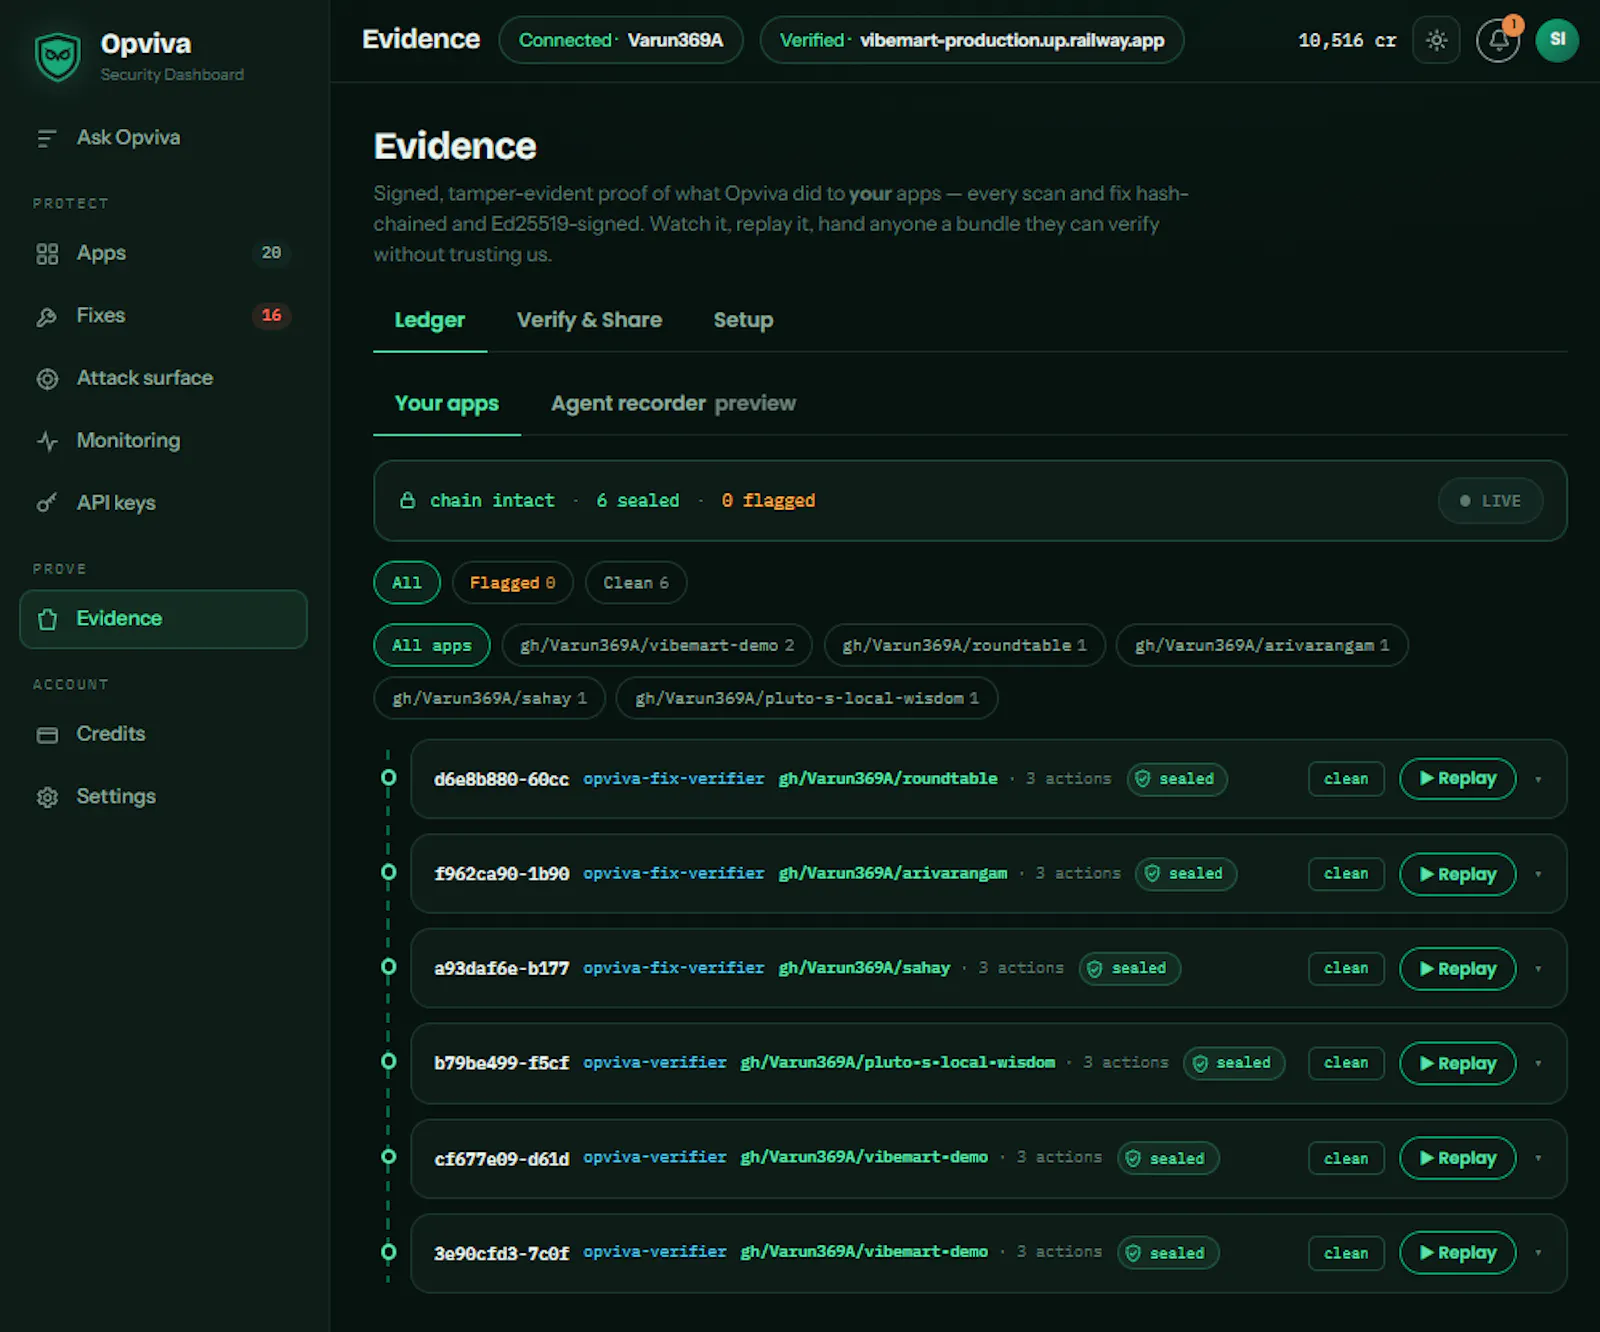The width and height of the screenshot is (1600, 1332).
Task: Filter by Flagged 0
Action: pos(513,583)
